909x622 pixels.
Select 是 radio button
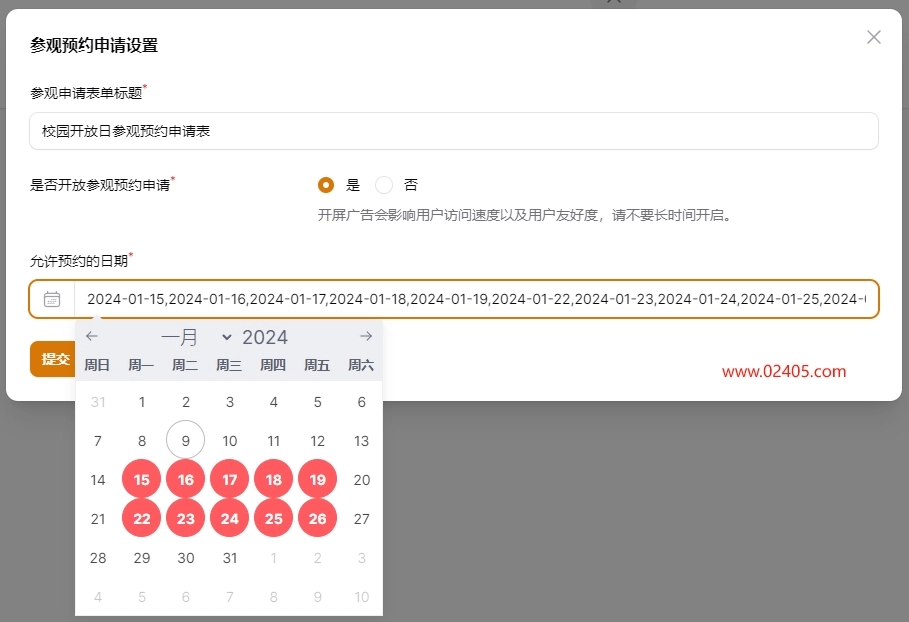(x=326, y=185)
